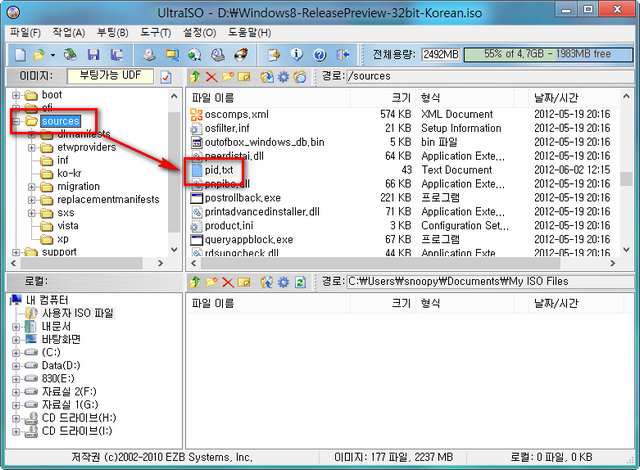Click the 전체용량 2492MB field
The image size is (640, 470).
[441, 54]
